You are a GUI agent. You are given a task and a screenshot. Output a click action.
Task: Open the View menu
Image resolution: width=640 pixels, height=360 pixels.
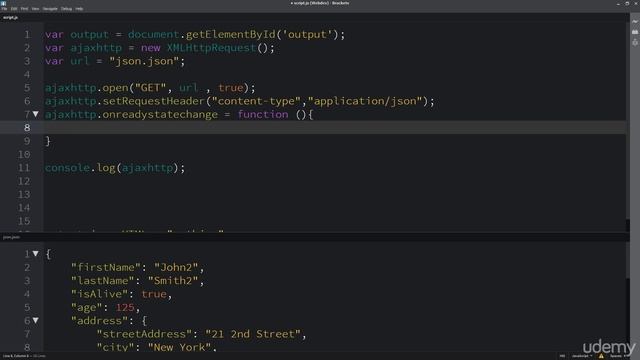pos(36,9)
